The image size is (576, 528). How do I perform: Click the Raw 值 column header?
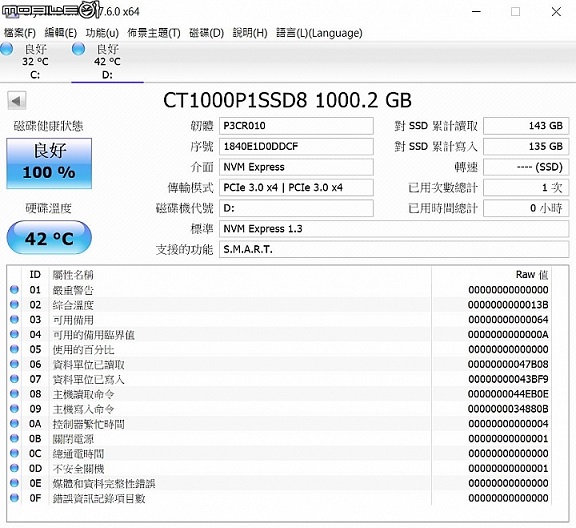click(x=532, y=274)
